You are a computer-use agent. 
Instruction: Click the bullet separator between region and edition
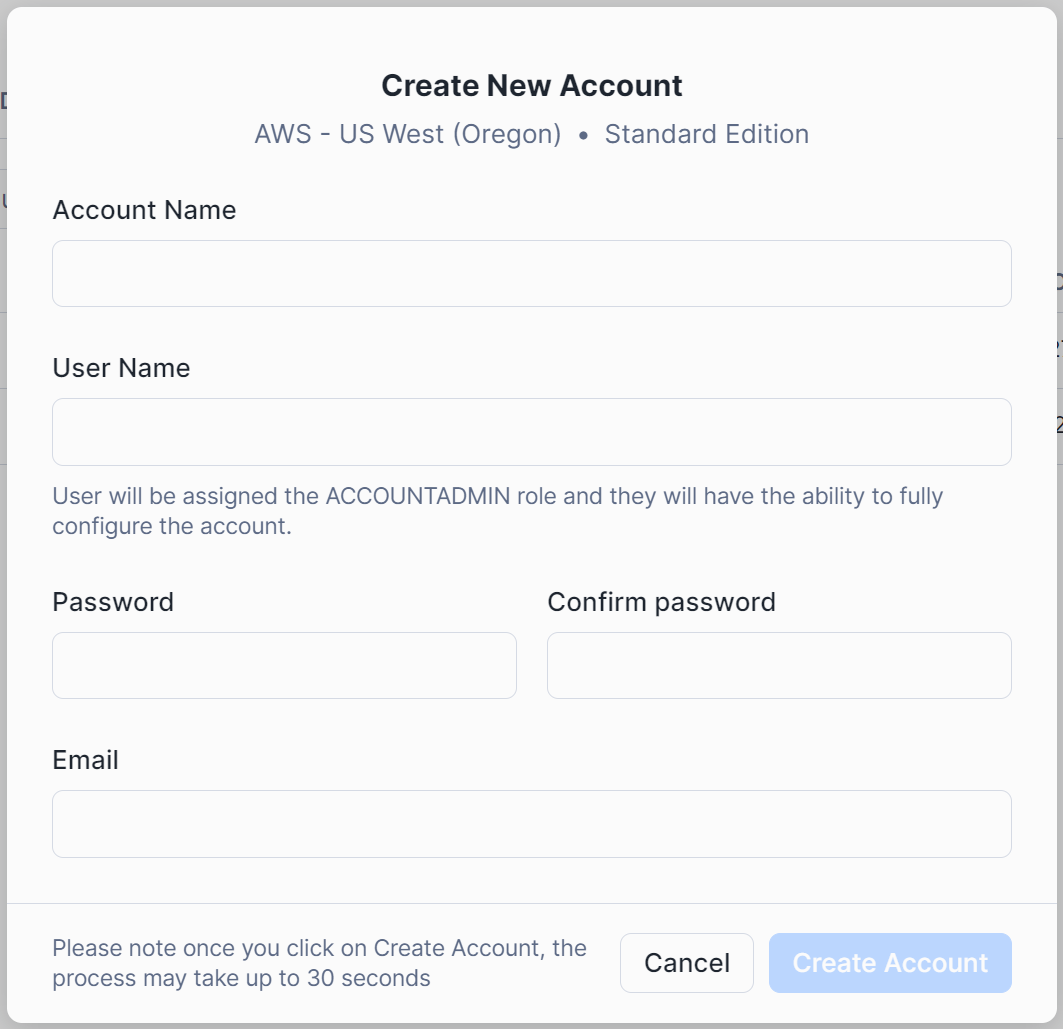pos(583,135)
